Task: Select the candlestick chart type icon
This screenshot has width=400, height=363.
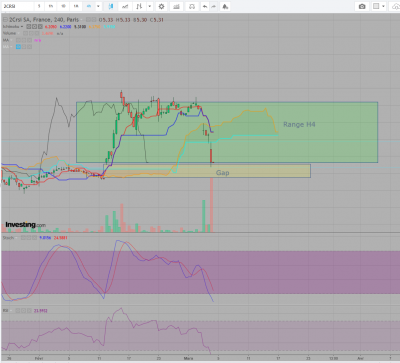Action: pos(111,6)
